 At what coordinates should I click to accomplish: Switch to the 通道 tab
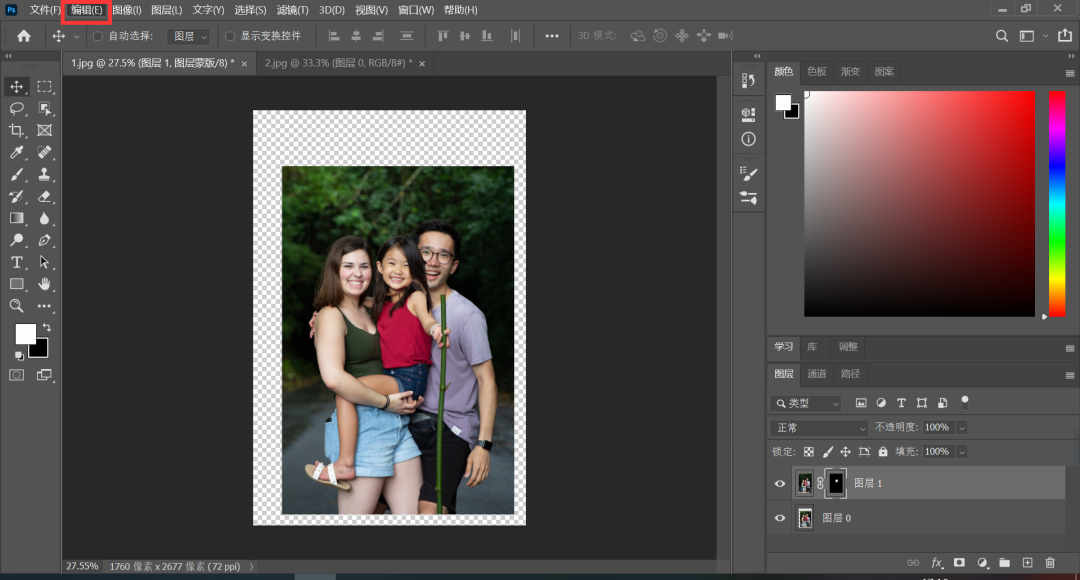(x=816, y=374)
